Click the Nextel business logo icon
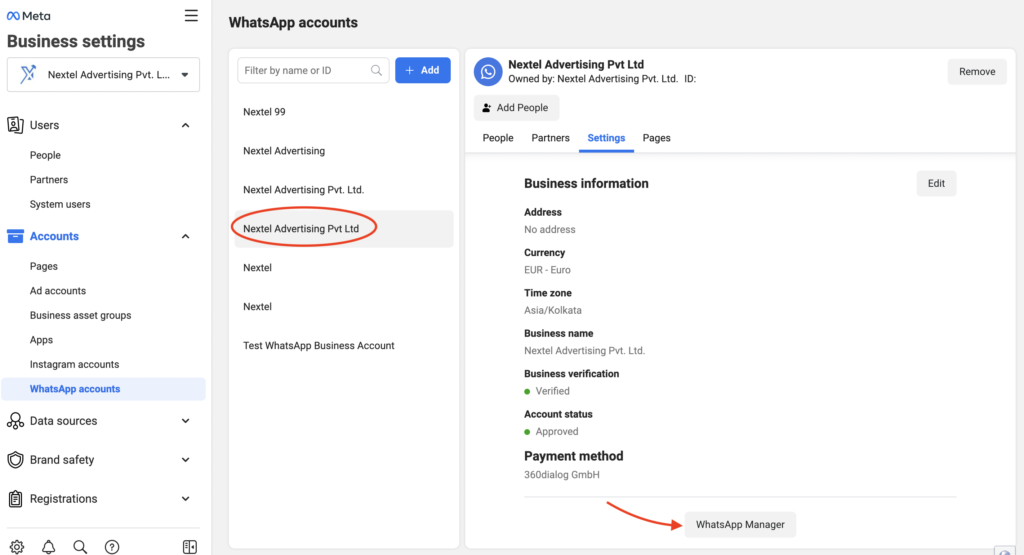The image size is (1024, 555). [x=27, y=74]
